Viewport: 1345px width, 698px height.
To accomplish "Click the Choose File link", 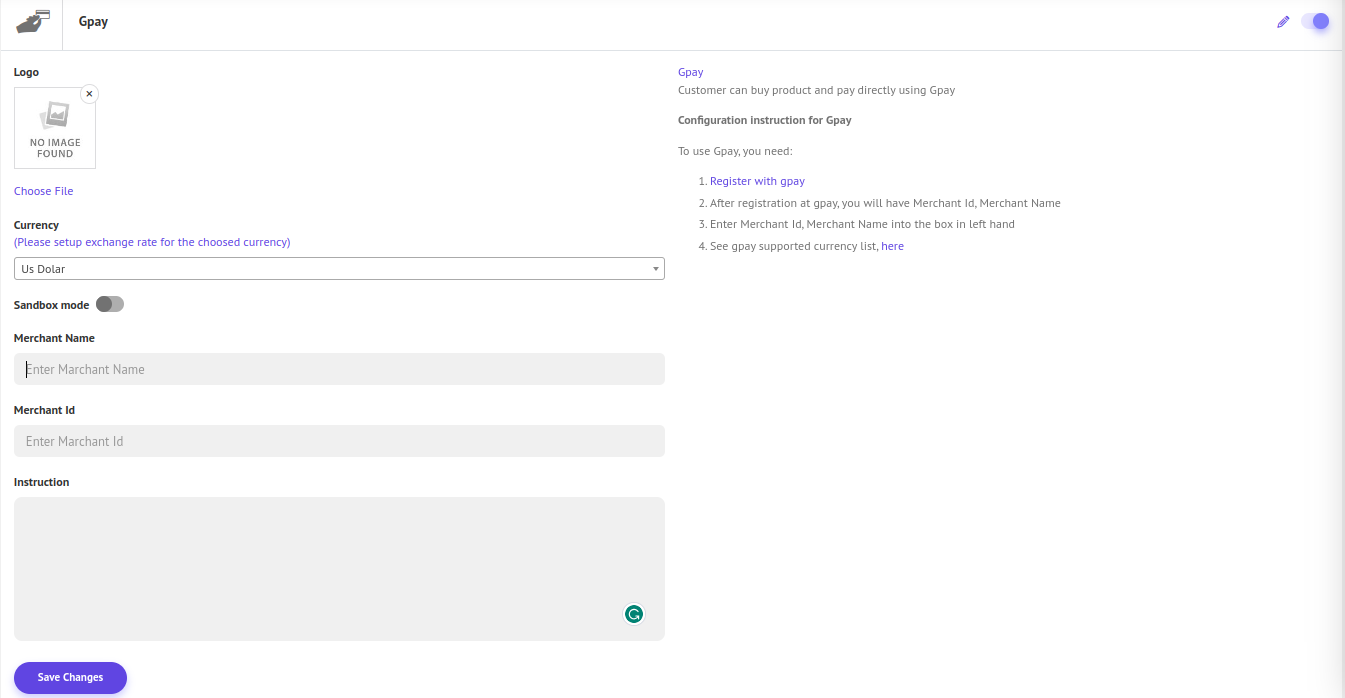I will click(x=43, y=191).
